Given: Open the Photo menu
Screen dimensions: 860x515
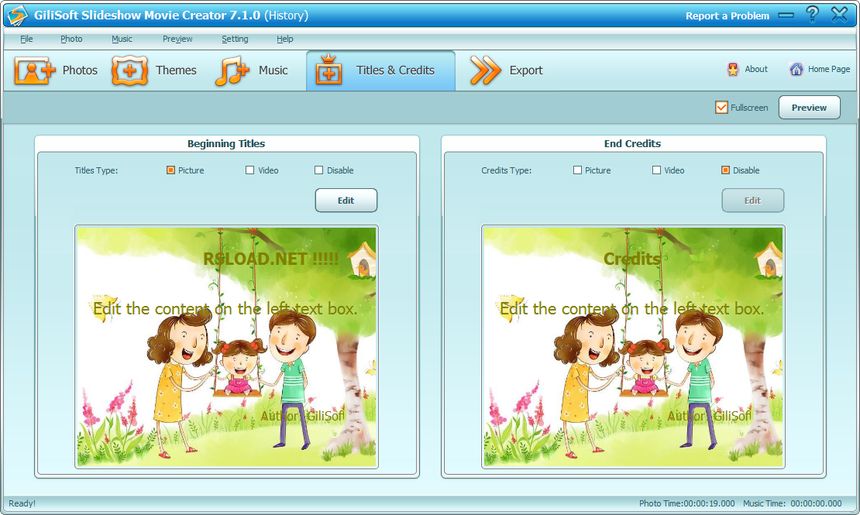Looking at the screenshot, I should pyautogui.click(x=71, y=39).
